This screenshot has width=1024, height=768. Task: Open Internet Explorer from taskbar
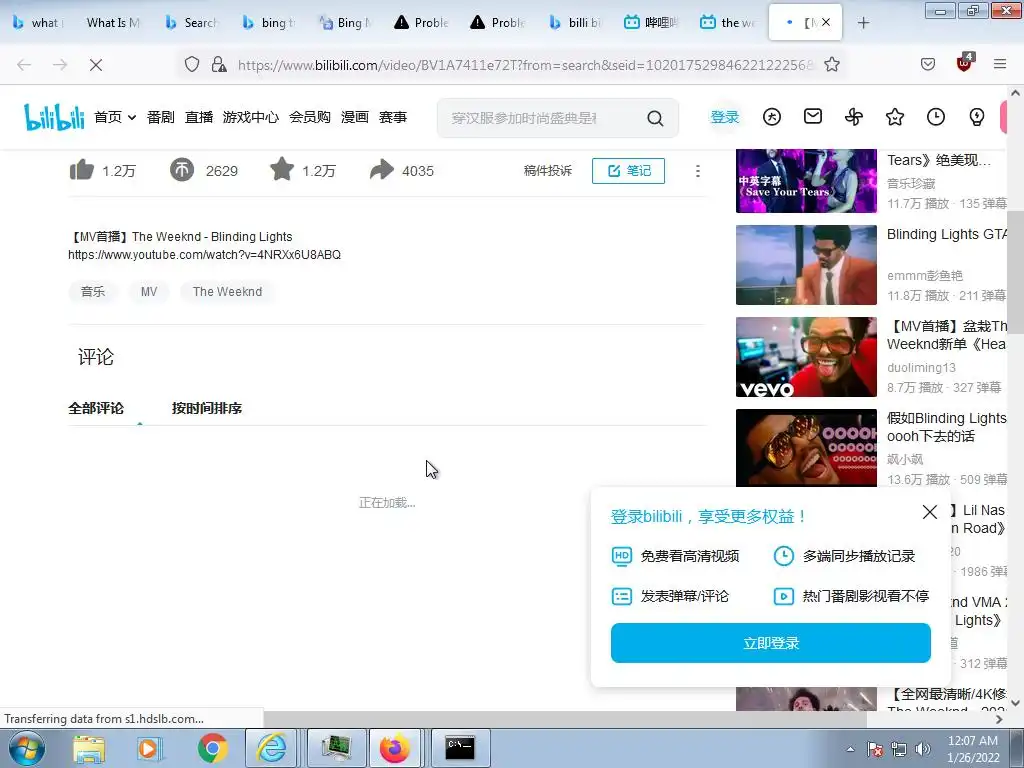coord(271,748)
